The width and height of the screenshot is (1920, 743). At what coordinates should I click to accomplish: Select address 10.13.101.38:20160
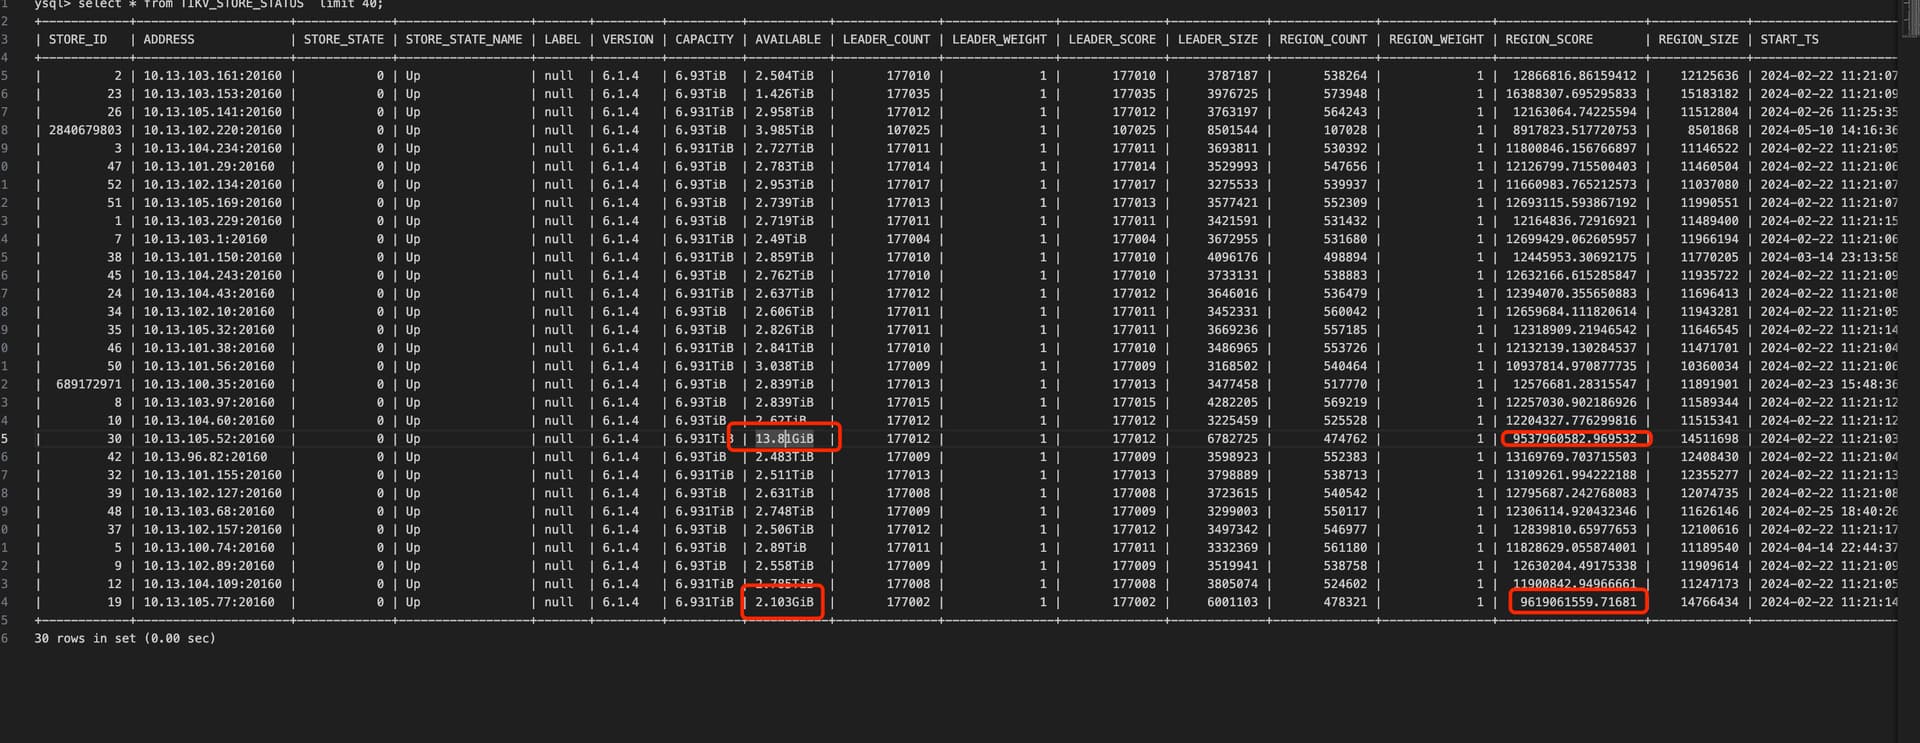209,348
